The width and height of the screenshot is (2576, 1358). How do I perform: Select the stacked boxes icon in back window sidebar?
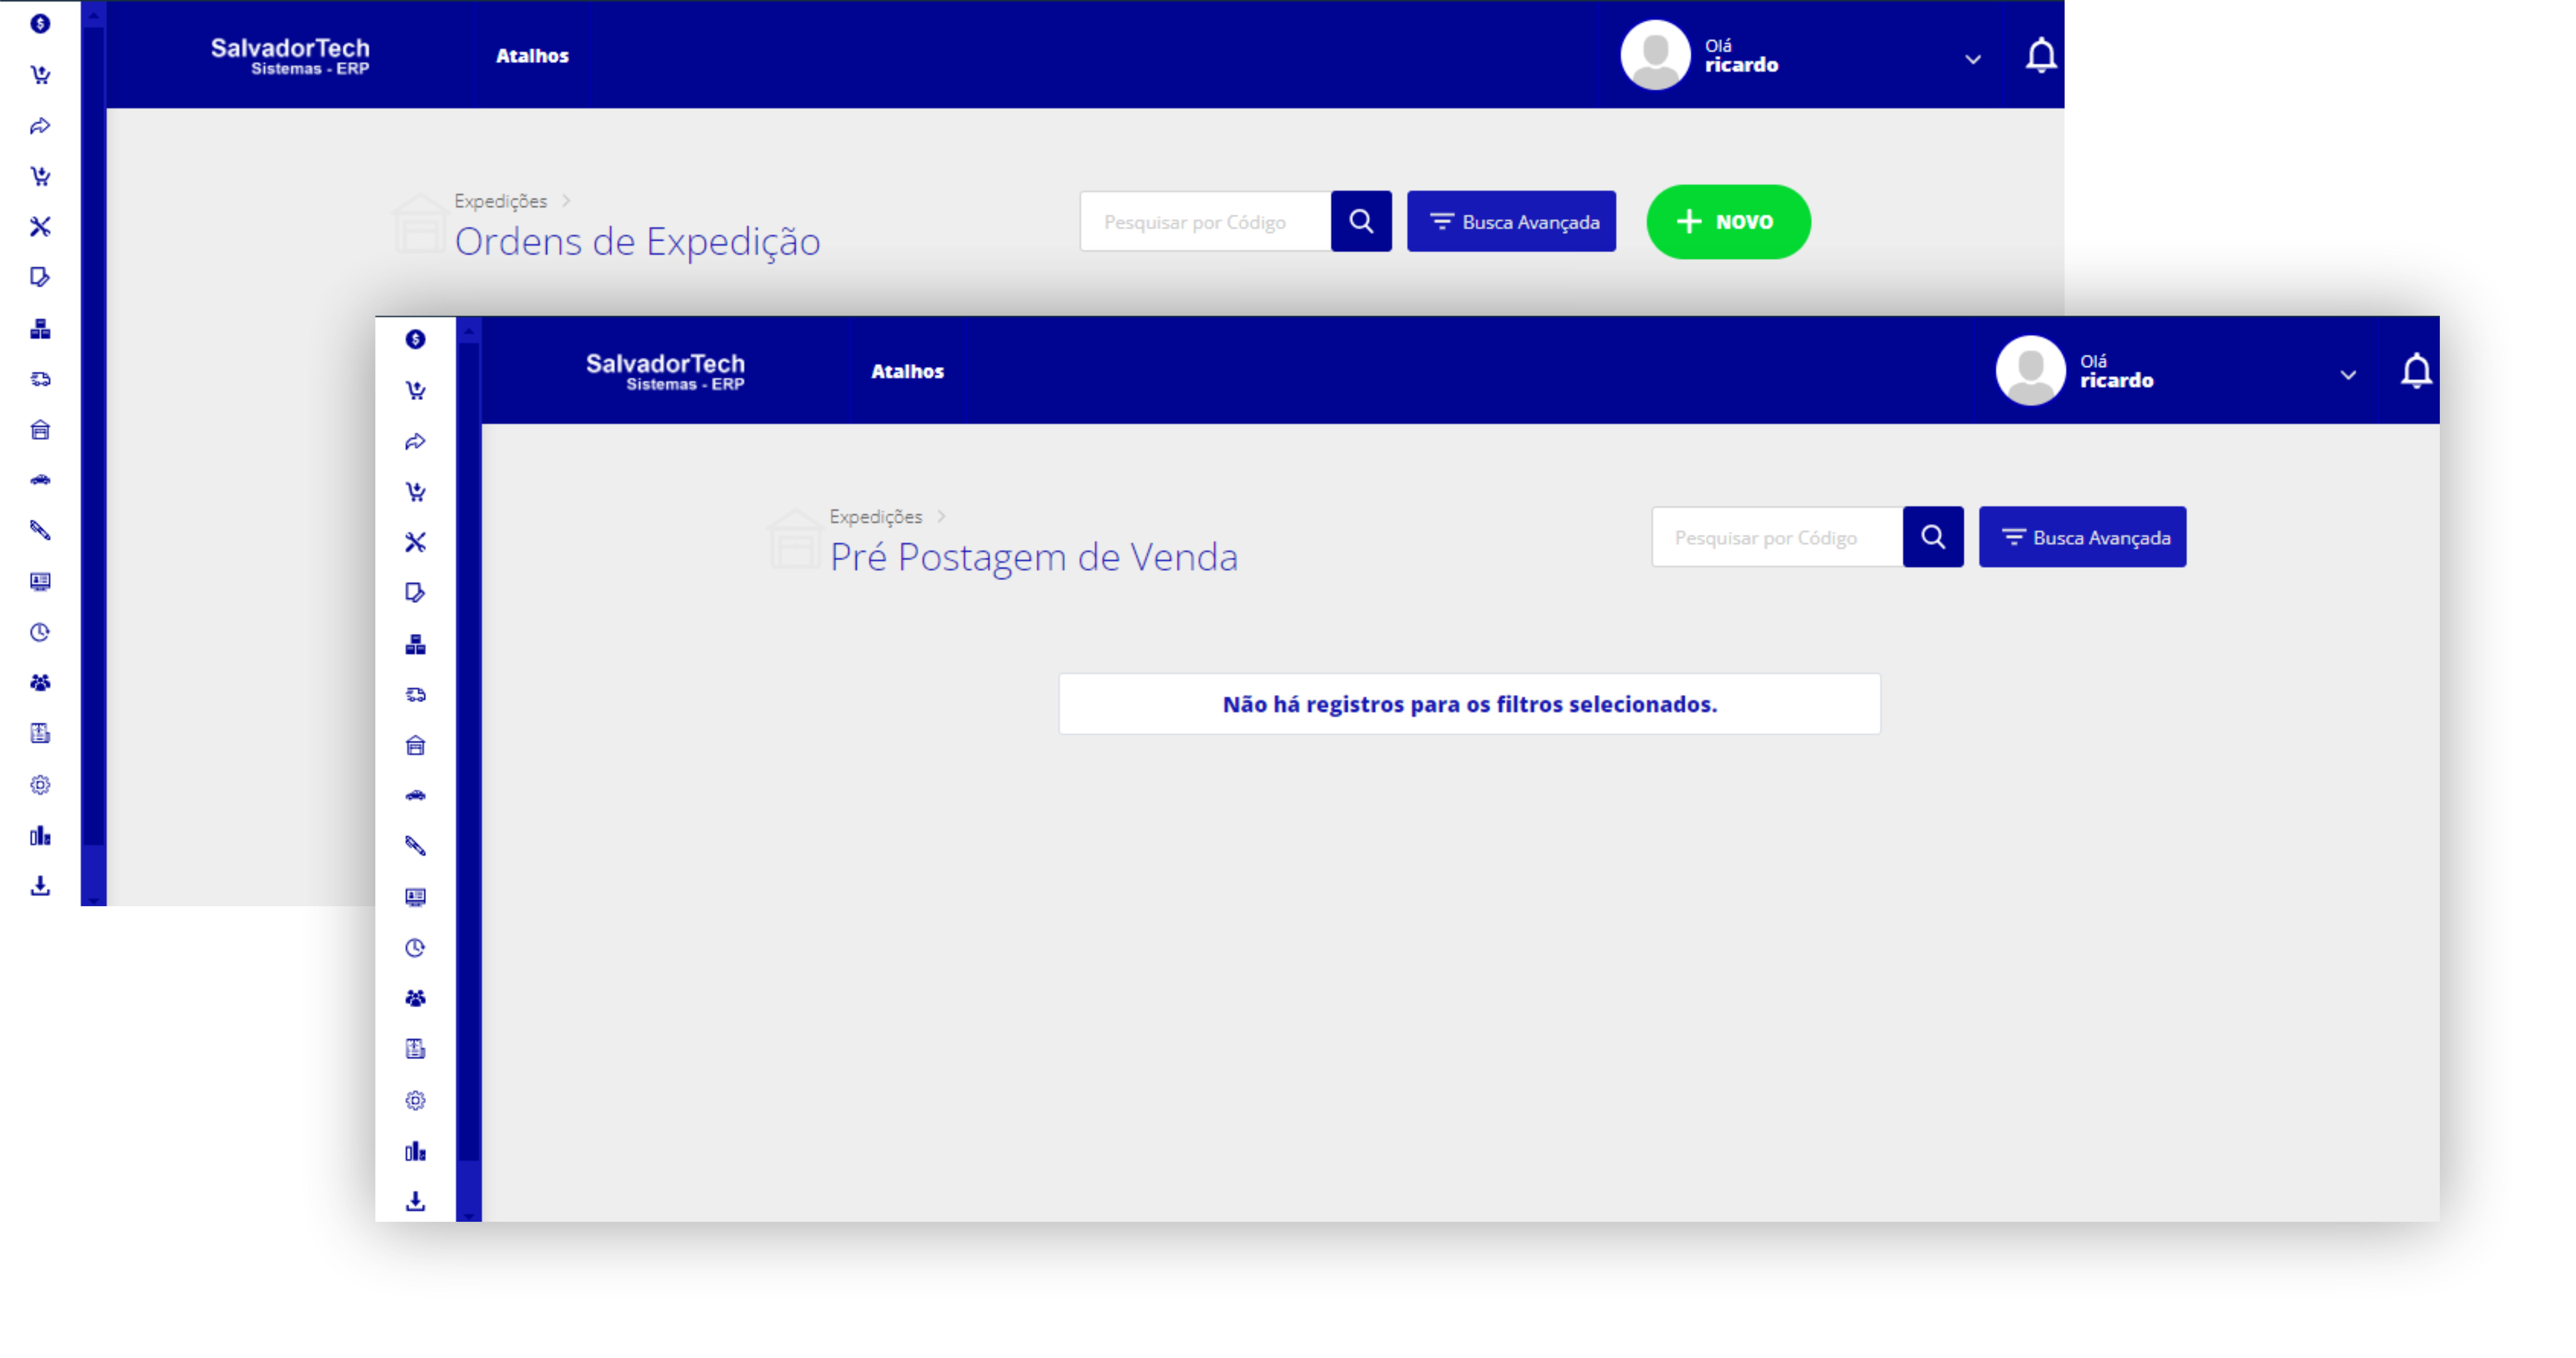tap(40, 329)
